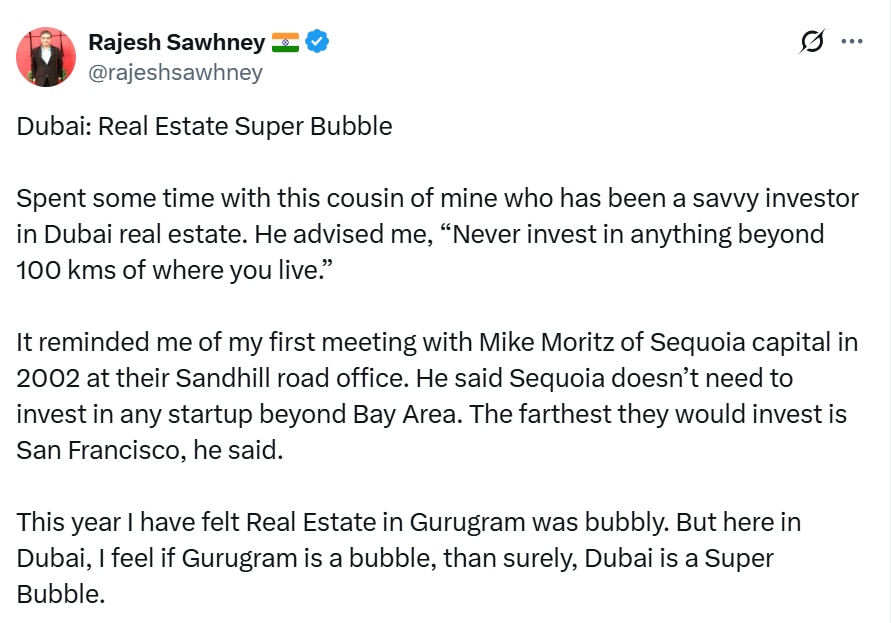
Task: Open Rajesh Sawhney's profile picture
Action: pos(46,57)
